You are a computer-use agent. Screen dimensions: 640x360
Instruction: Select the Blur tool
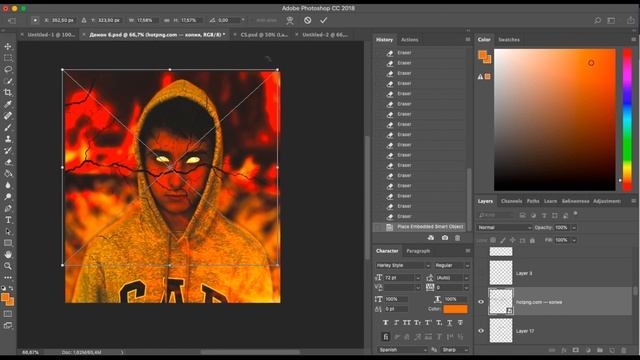[x=8, y=185]
